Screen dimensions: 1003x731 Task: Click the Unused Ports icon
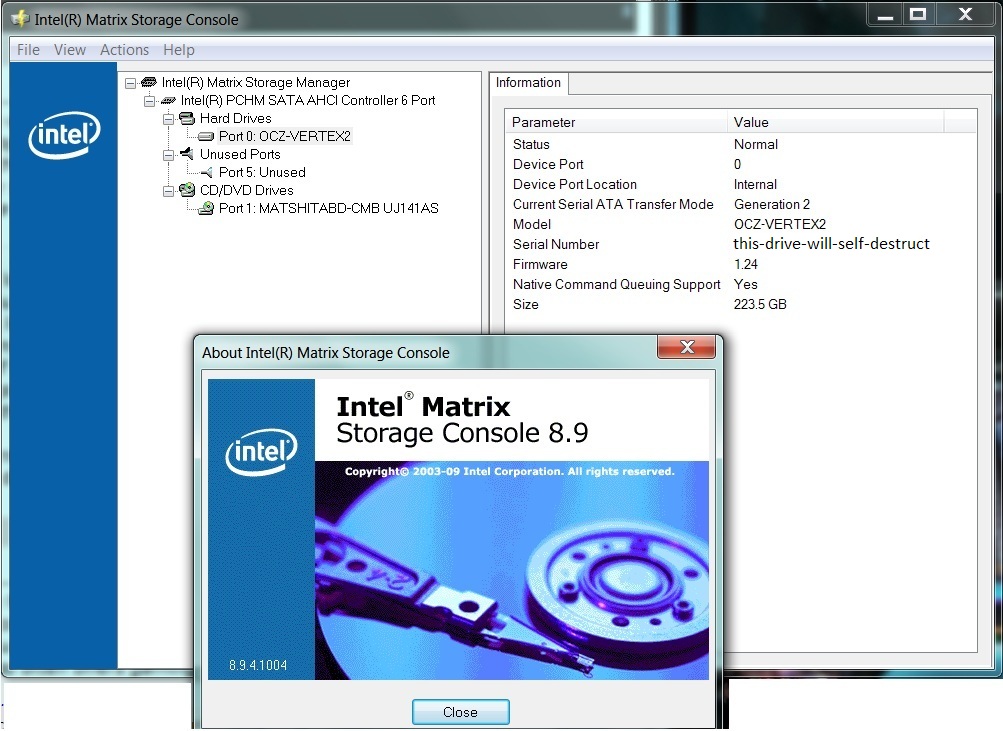[x=187, y=153]
